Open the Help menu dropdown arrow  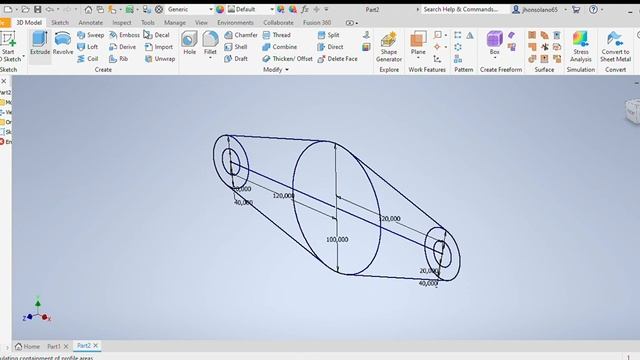pyautogui.click(x=602, y=9)
